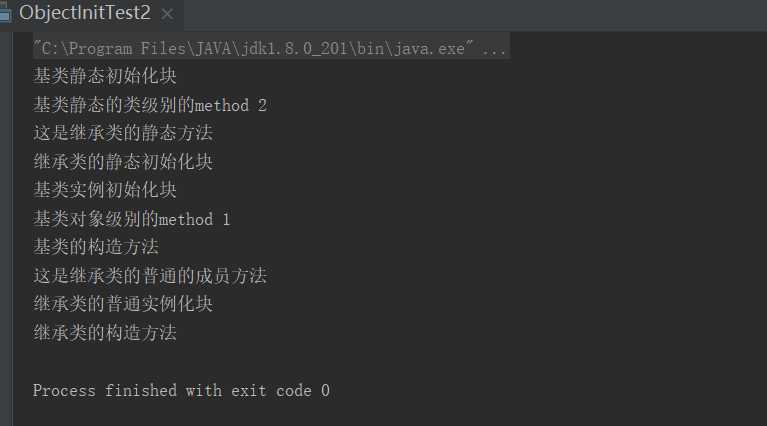Click the empty tab bar area right of ObjectInitTest2

470,14
